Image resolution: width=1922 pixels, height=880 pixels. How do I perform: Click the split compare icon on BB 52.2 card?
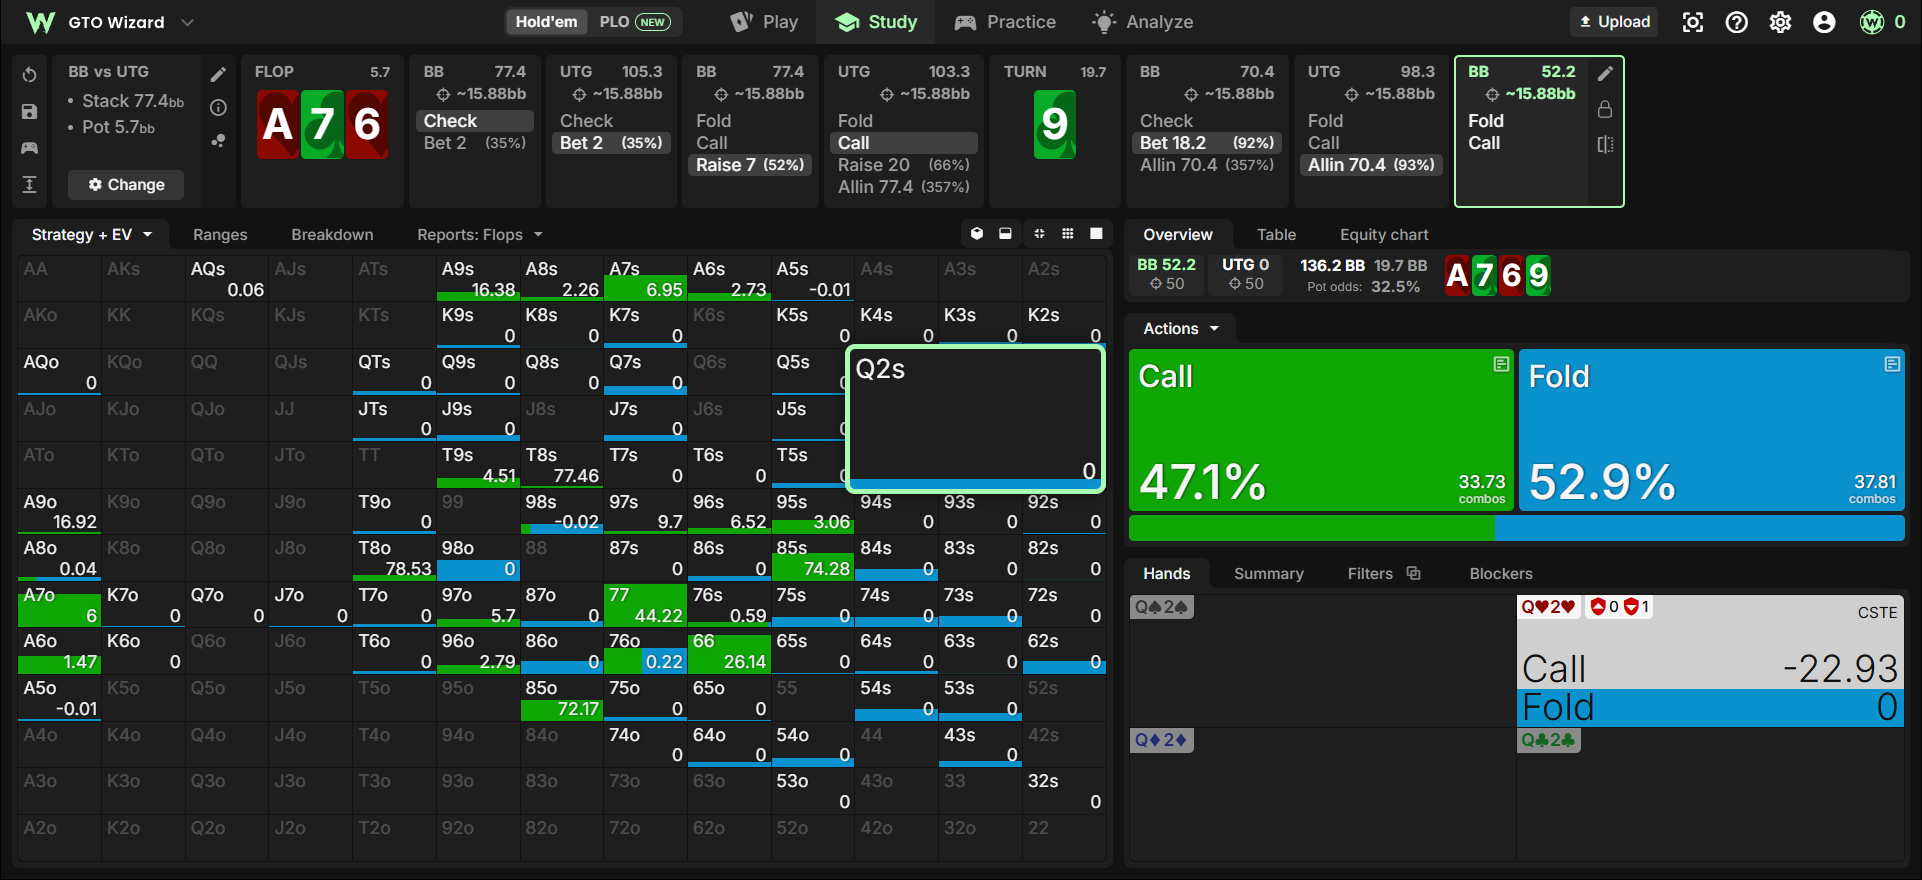[x=1605, y=145]
